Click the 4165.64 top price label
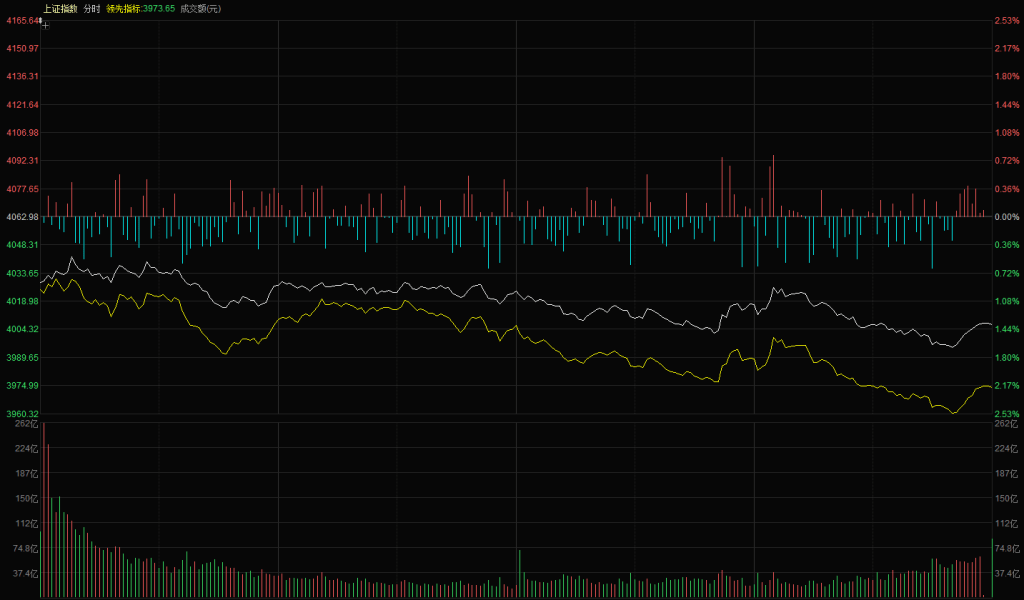Viewport: 1024px width, 600px height. pyautogui.click(x=21, y=20)
